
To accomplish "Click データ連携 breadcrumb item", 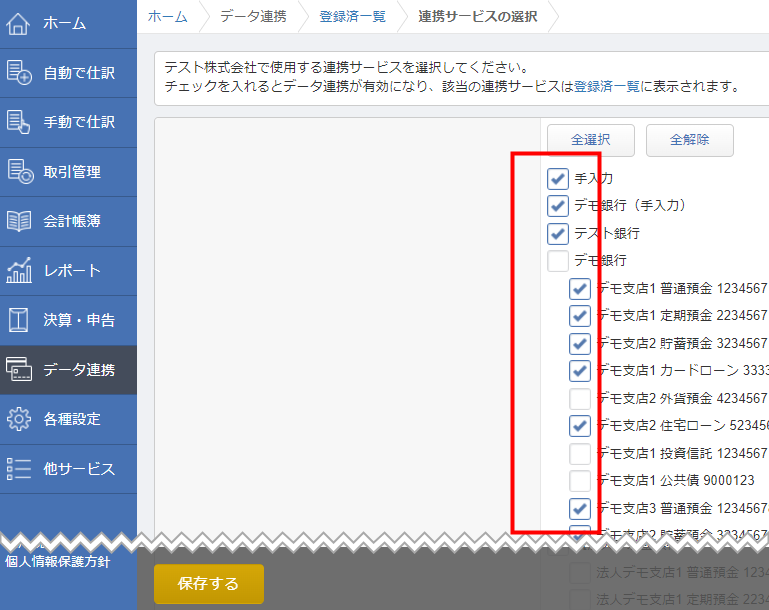I will [x=253, y=17].
